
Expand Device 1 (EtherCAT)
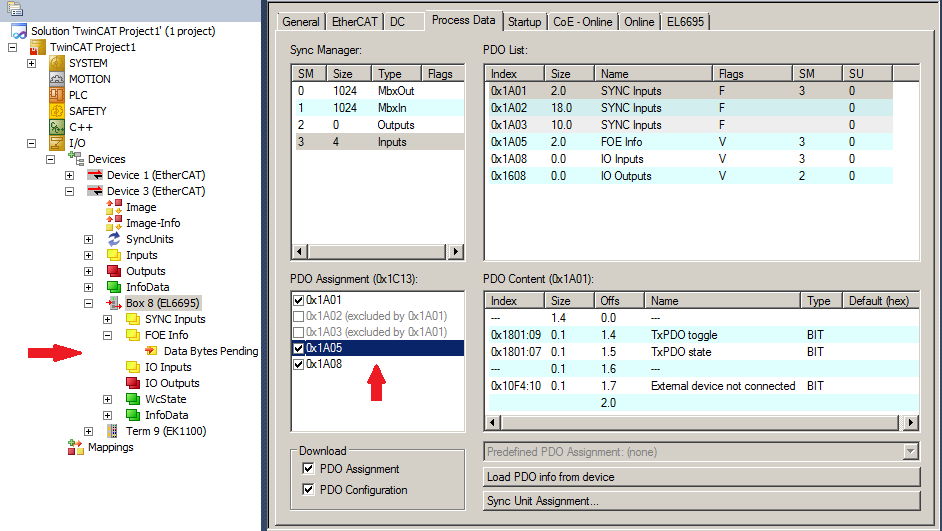[70, 175]
